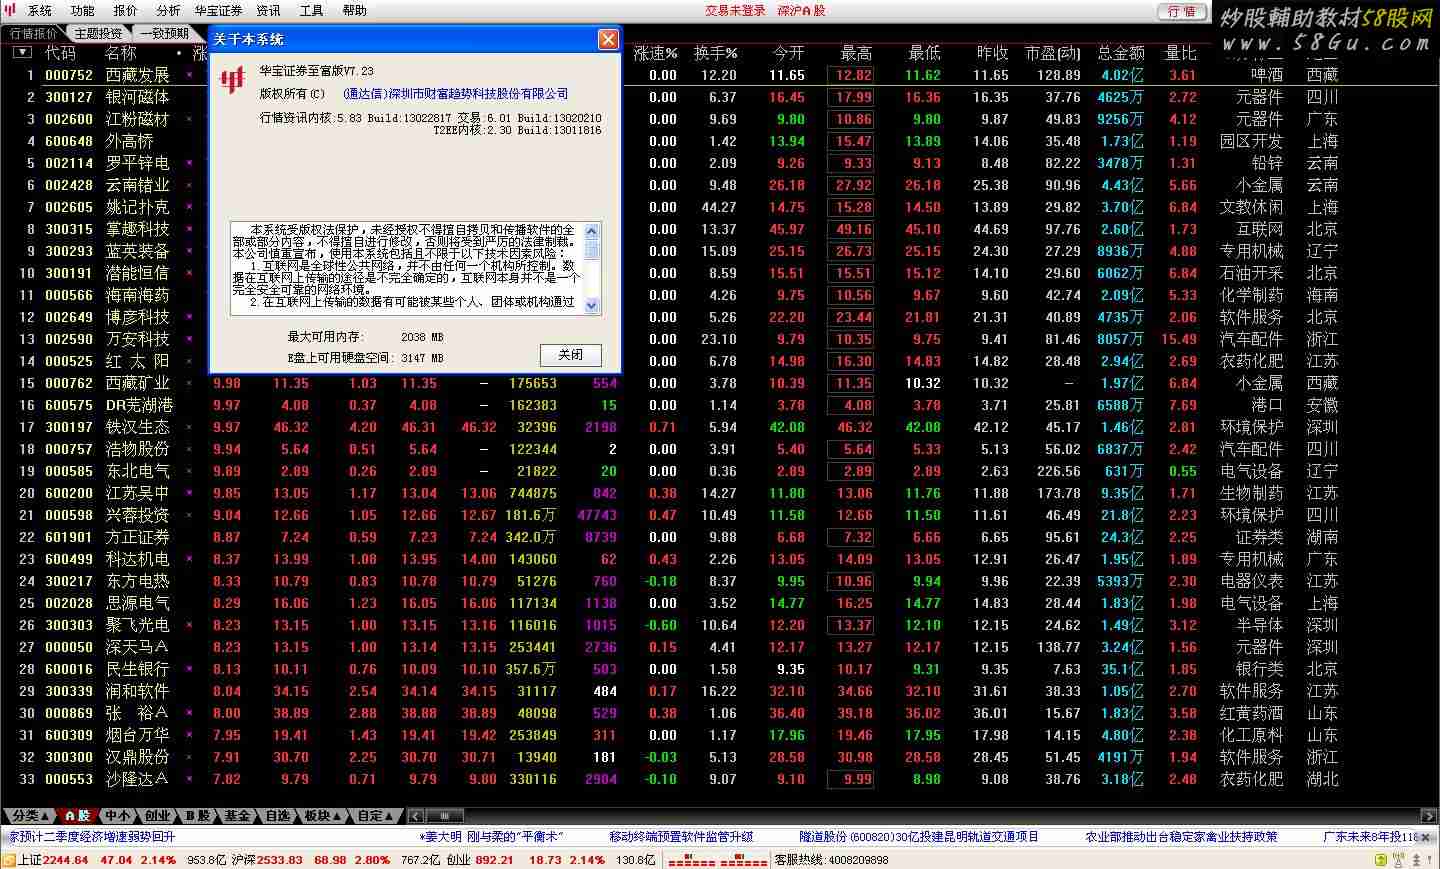Sort by the 总金额 column header

tap(1121, 53)
